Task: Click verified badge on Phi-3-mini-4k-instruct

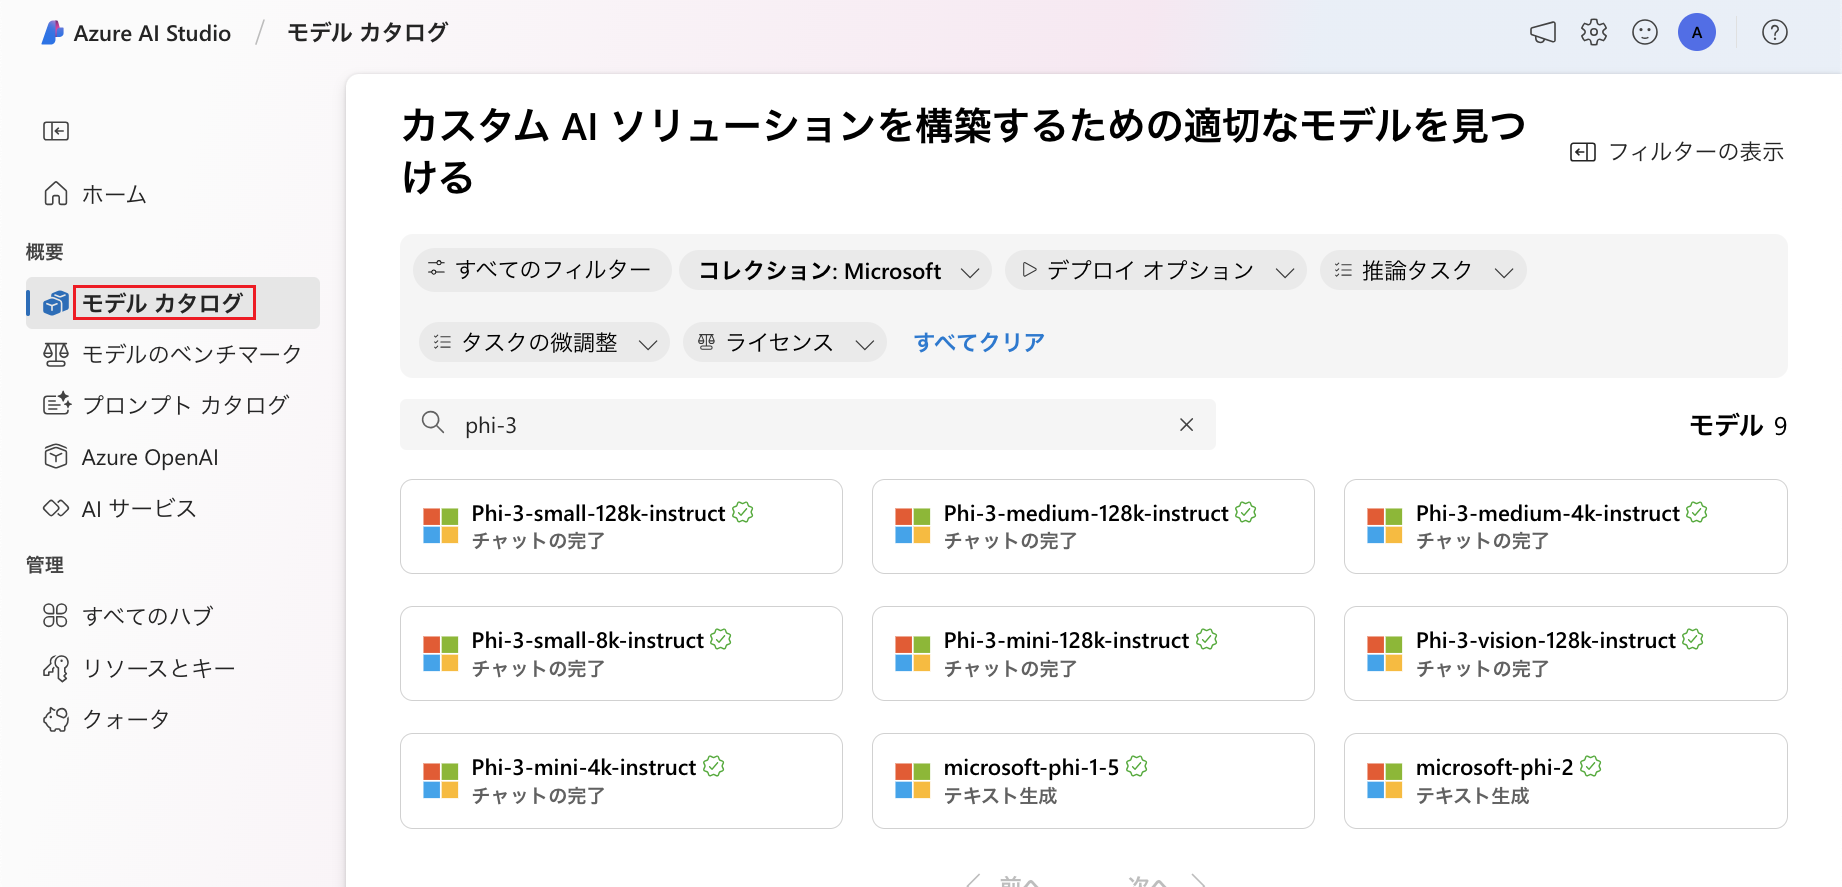Action: point(714,766)
